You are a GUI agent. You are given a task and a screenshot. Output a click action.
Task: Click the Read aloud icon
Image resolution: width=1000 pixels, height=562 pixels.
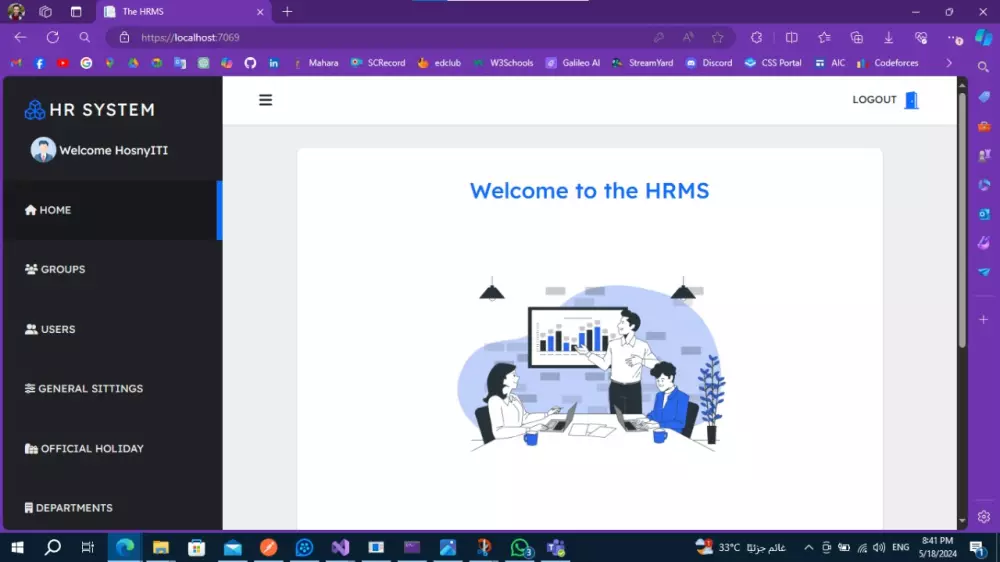688,38
